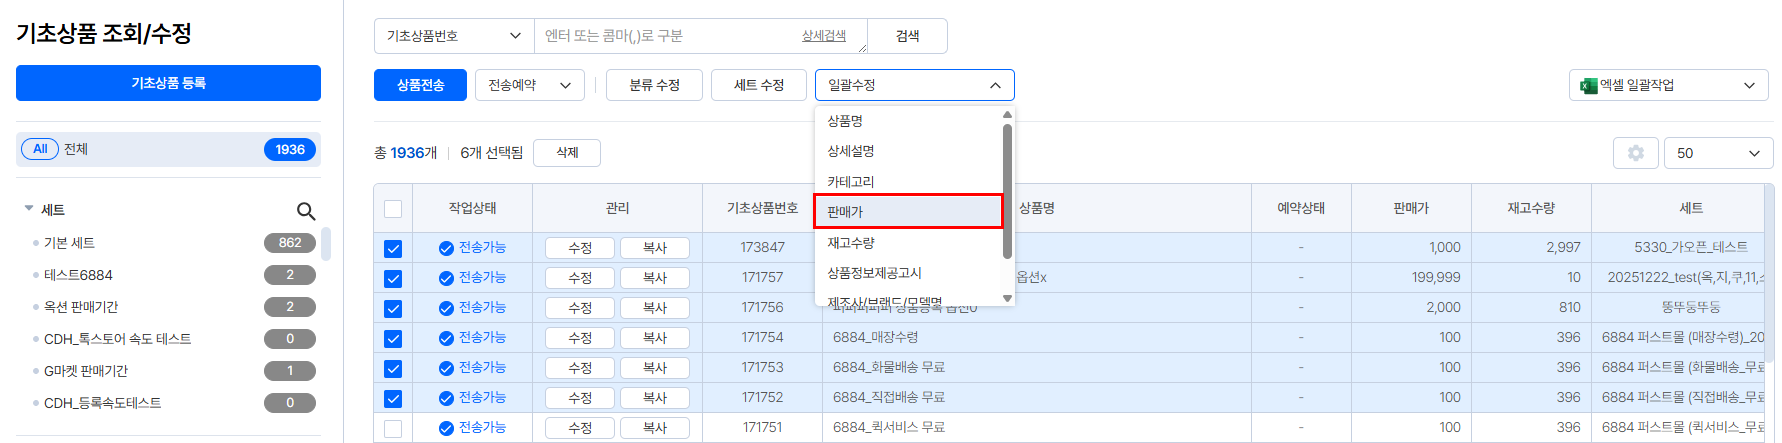The image size is (1782, 443).
Task: Select the 기본 세트 item in sidebar
Action: click(70, 243)
